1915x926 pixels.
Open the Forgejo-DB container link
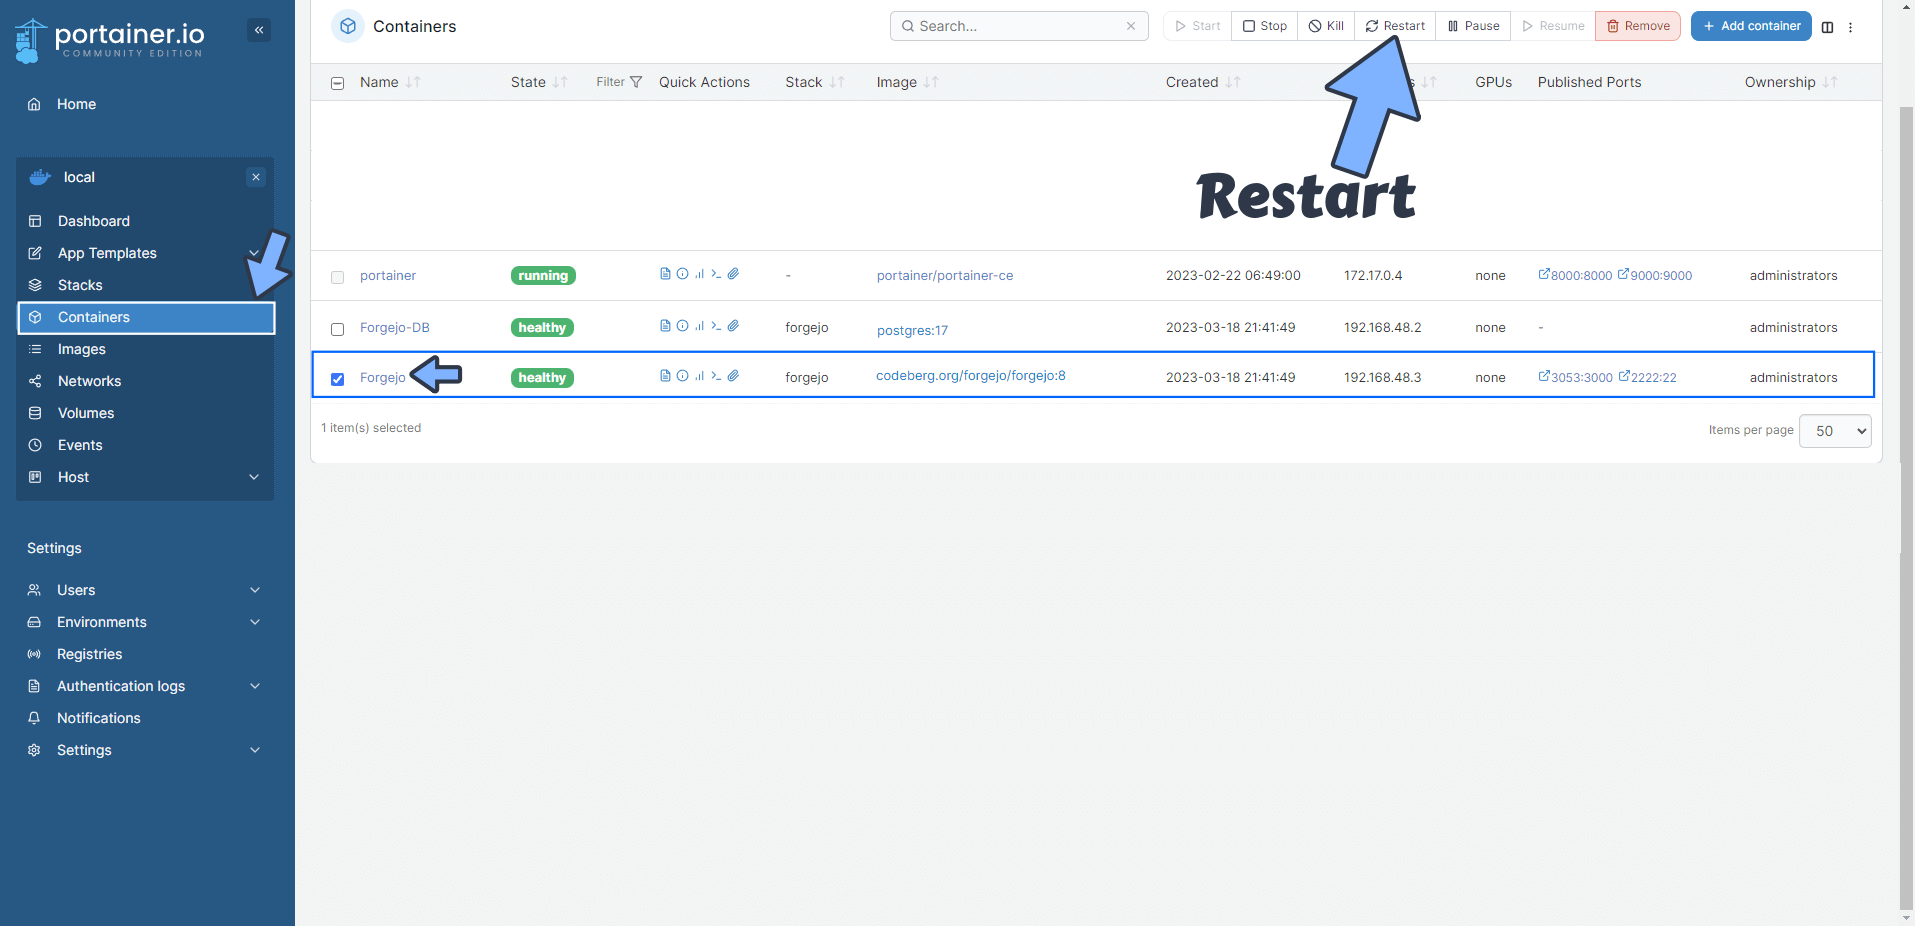395,327
